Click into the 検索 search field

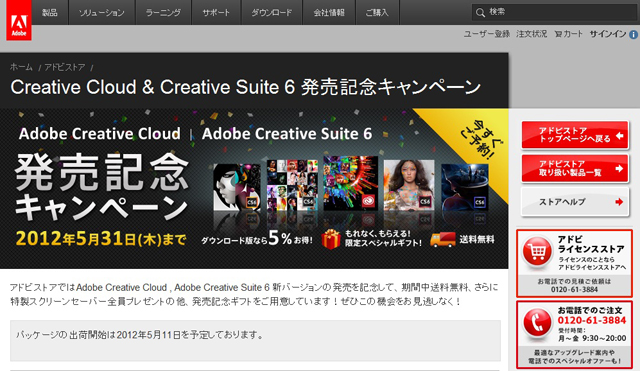555,12
